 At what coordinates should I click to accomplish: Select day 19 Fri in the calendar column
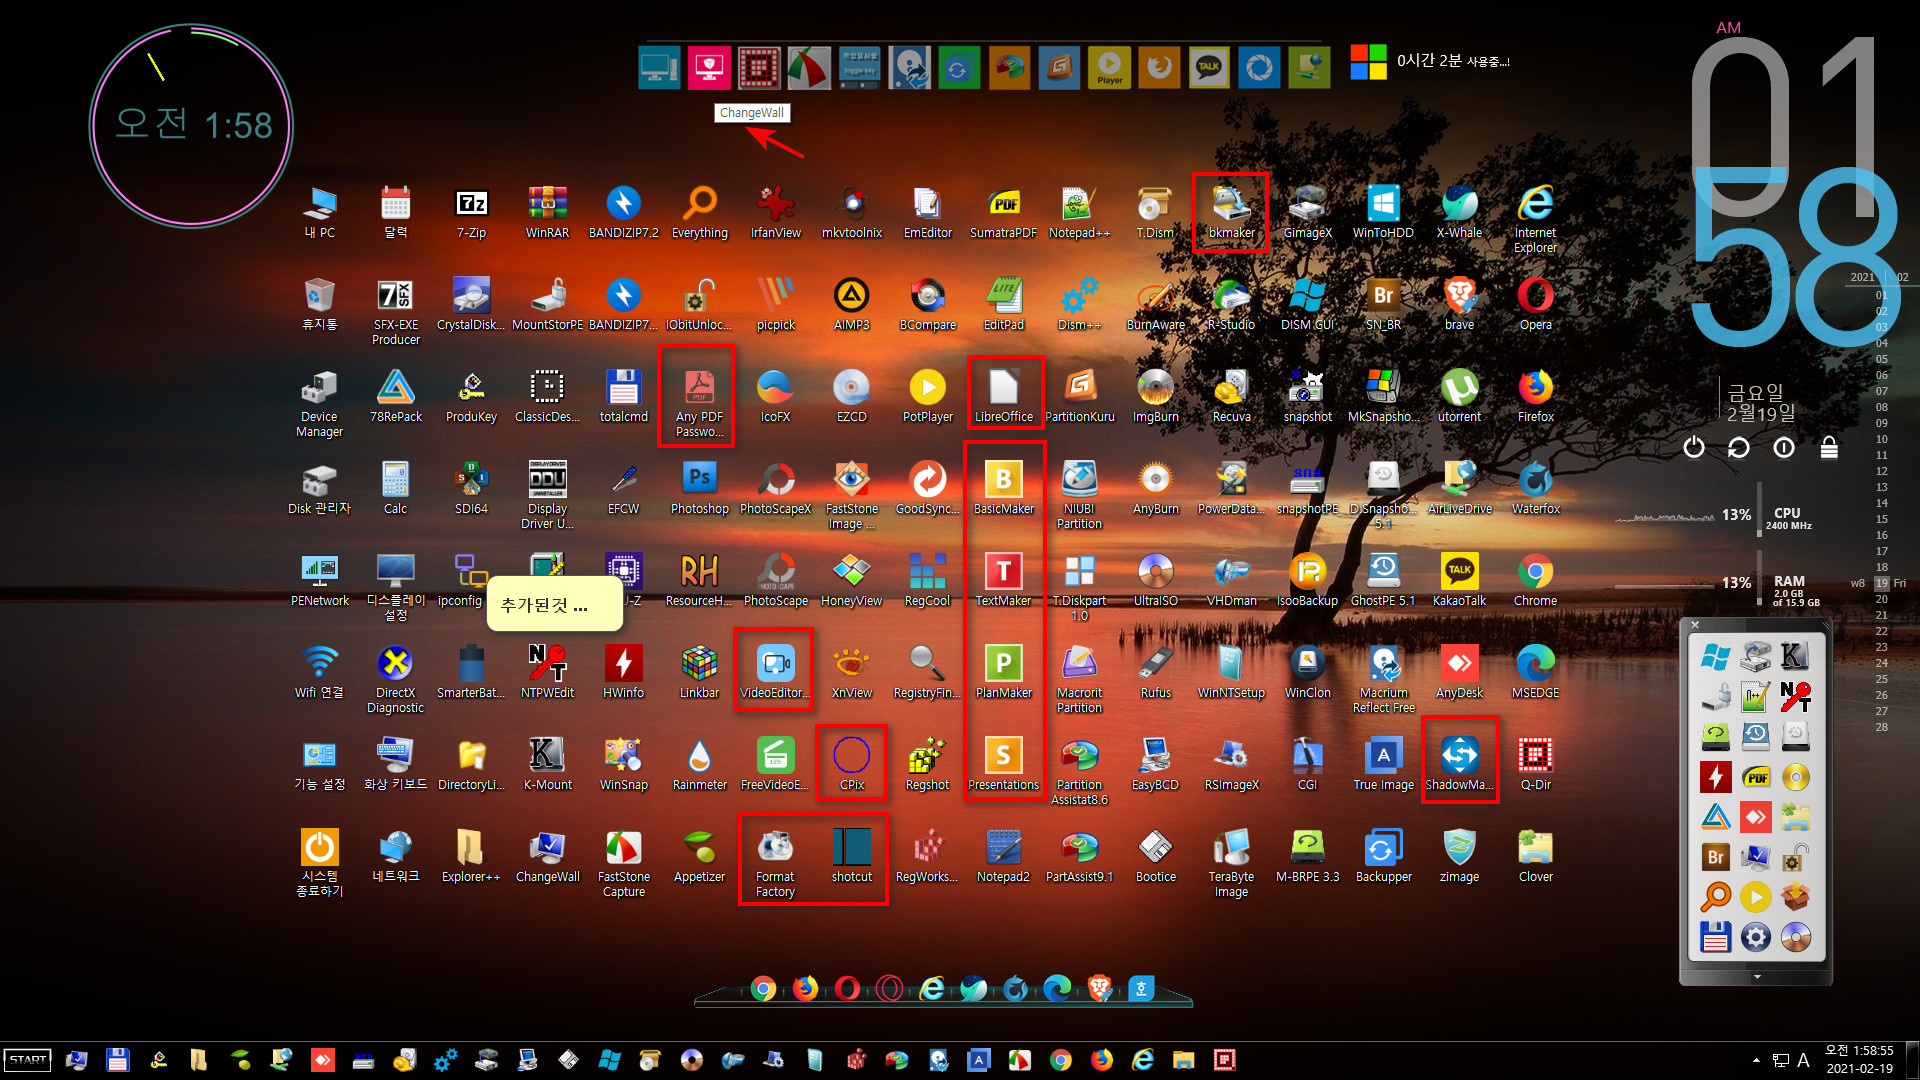coord(1890,583)
